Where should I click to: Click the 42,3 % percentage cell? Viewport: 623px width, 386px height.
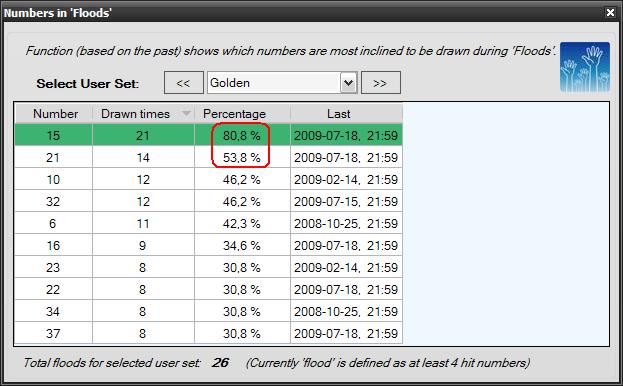(242, 224)
